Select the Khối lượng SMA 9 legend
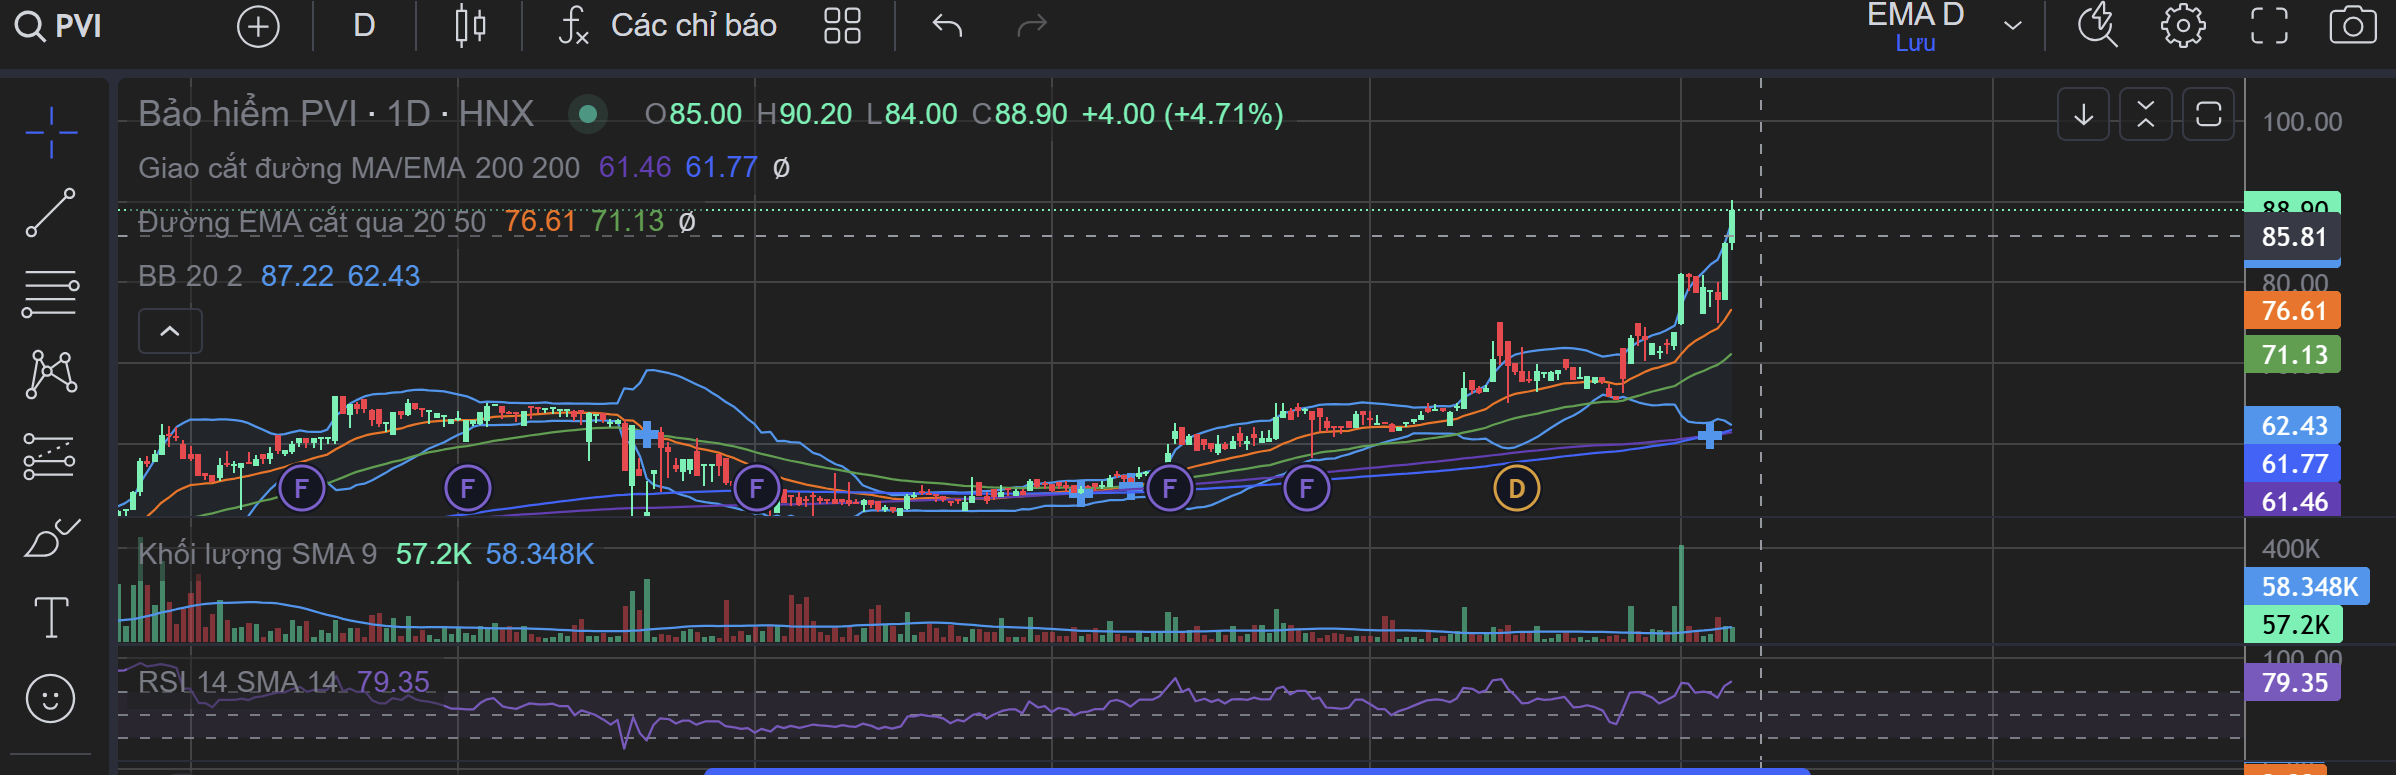 pos(257,554)
